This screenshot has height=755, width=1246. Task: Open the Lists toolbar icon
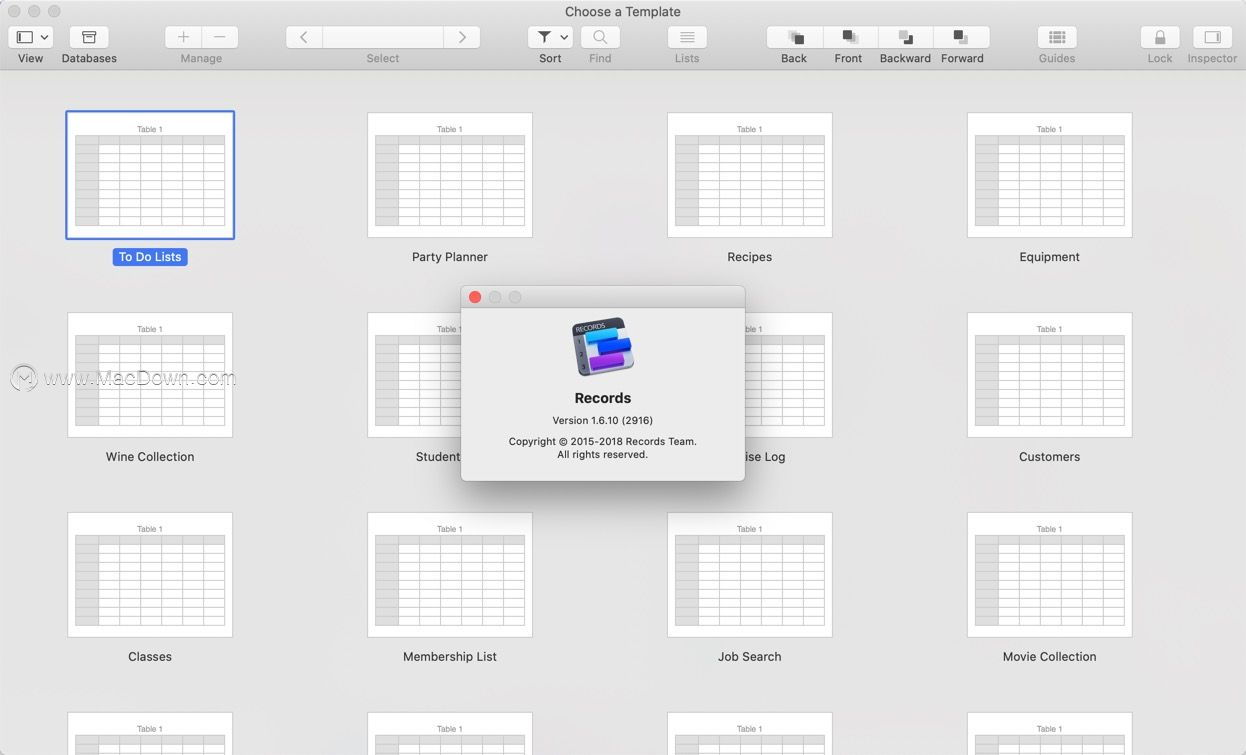(x=687, y=37)
